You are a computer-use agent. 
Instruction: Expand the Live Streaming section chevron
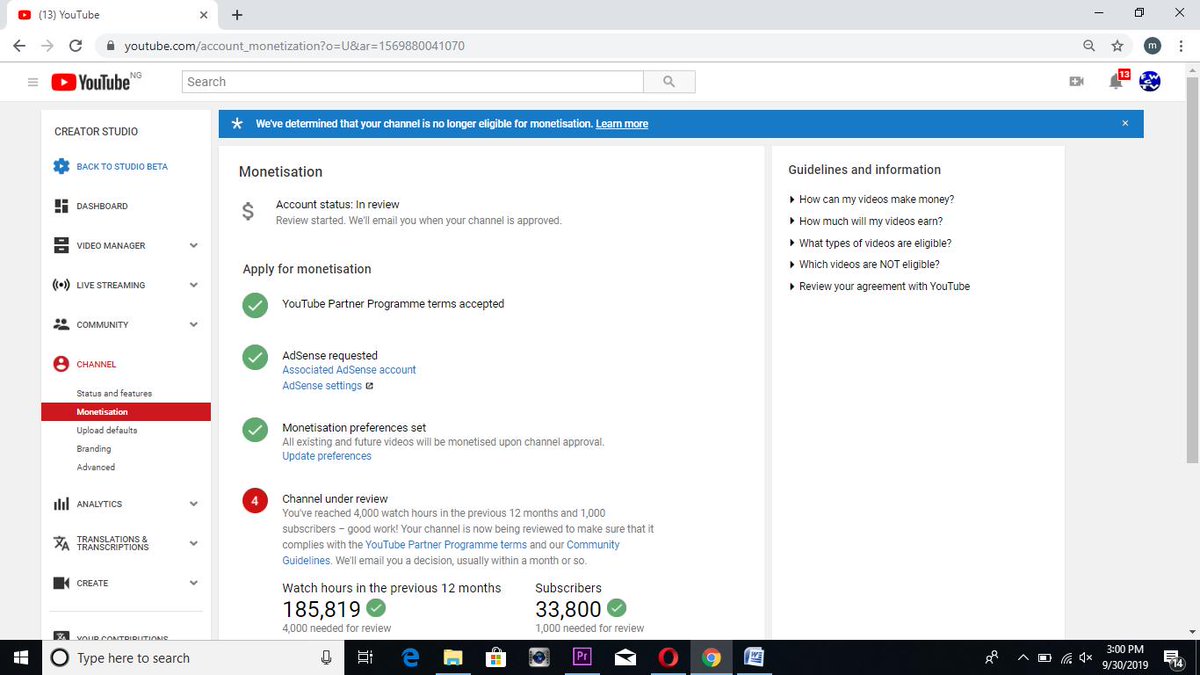click(194, 285)
